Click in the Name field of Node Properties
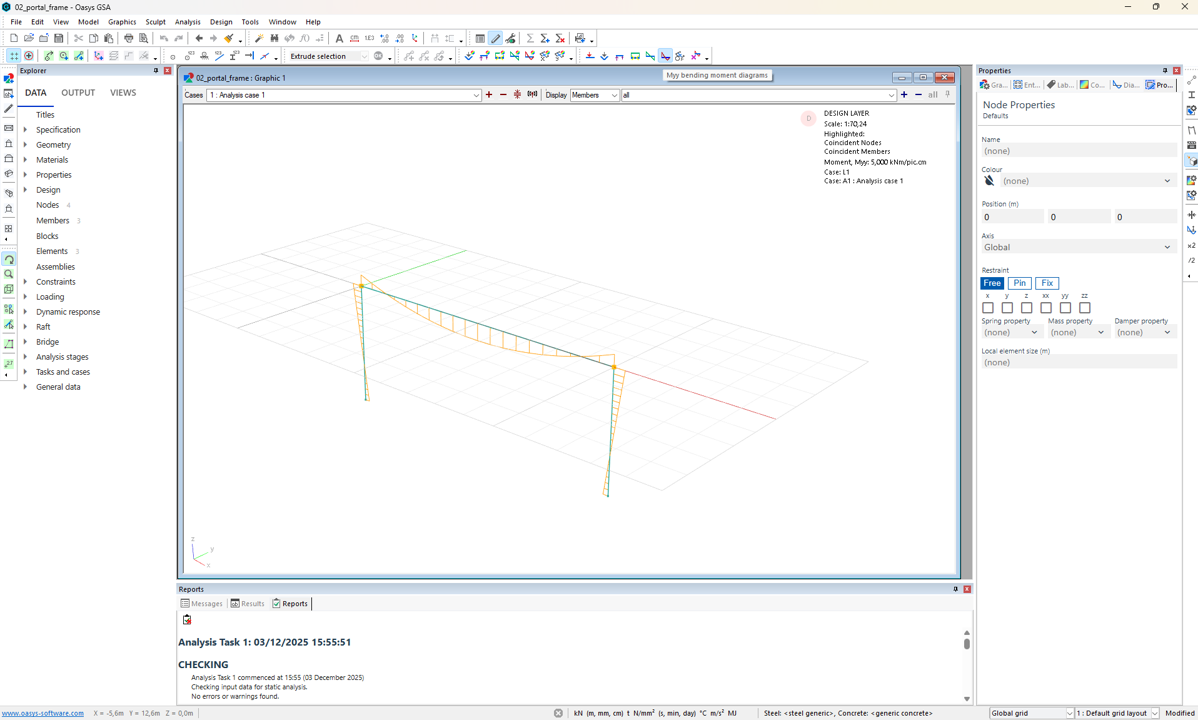Viewport: 1198px width, 720px height. coord(1078,150)
